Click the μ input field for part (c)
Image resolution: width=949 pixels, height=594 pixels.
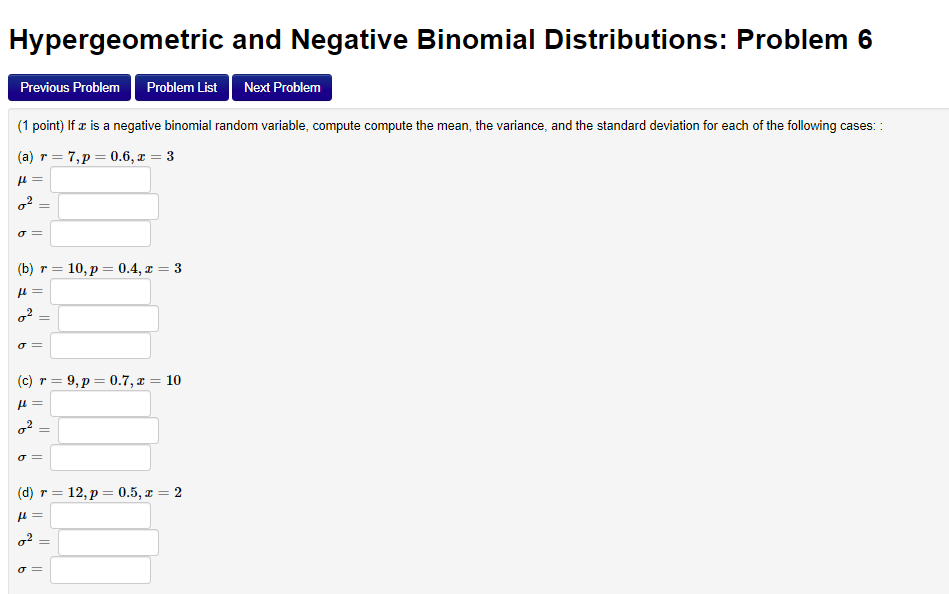point(99,404)
